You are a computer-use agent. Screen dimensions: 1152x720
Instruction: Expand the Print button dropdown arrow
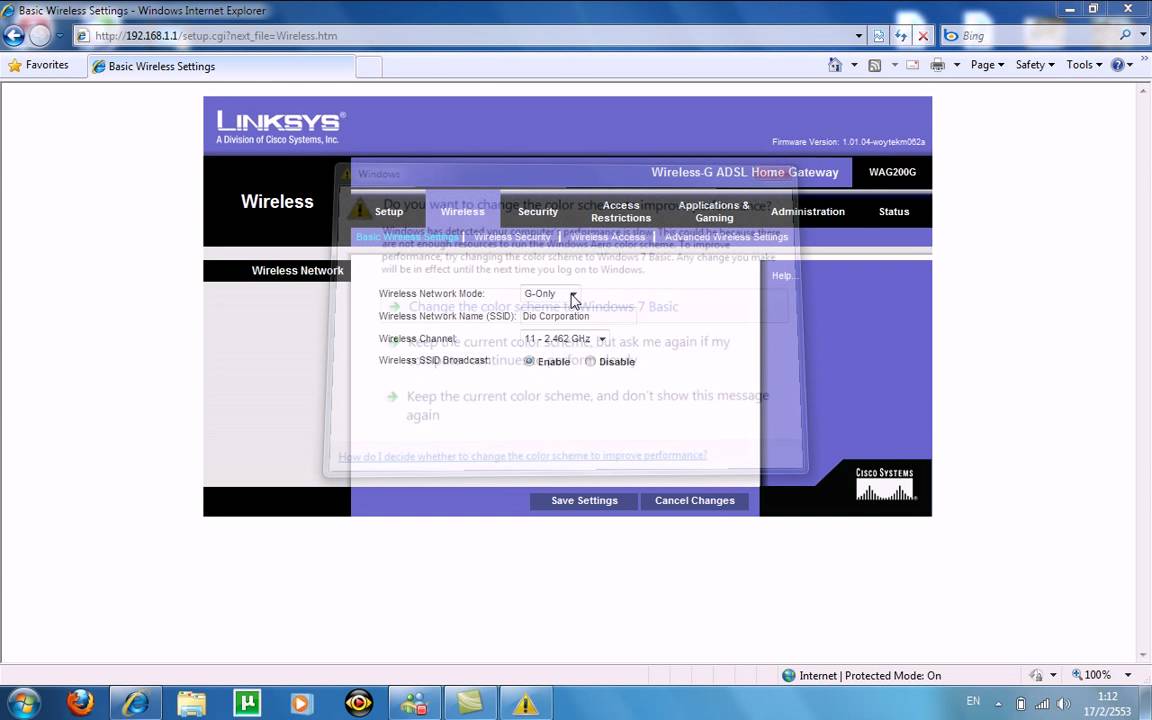(x=957, y=65)
